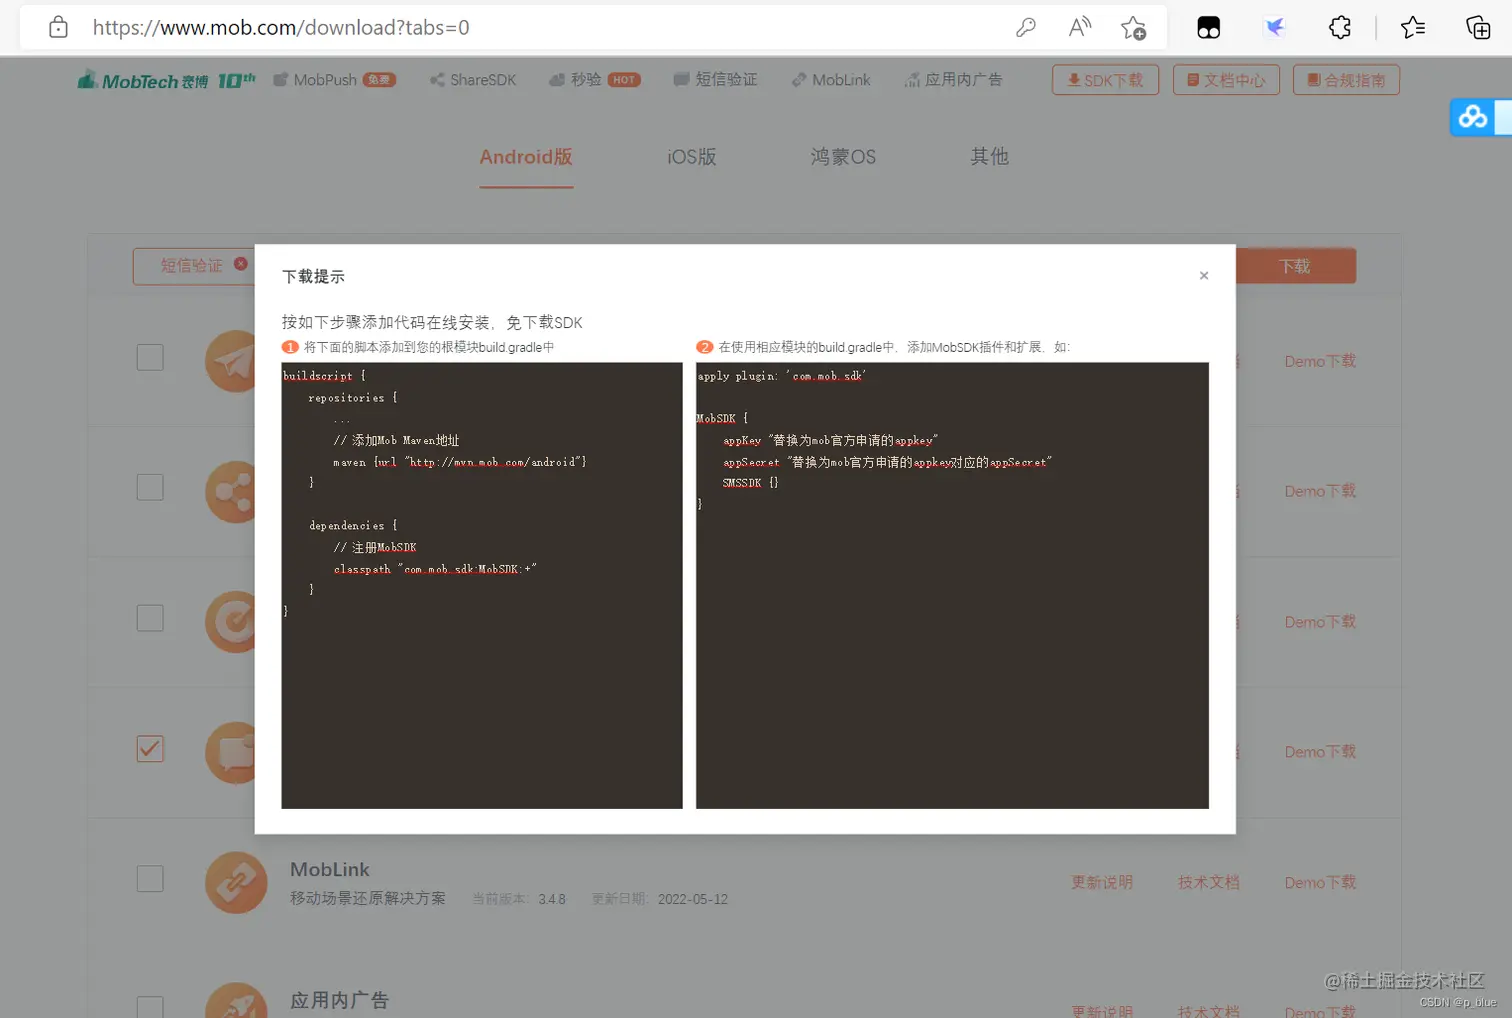Image resolution: width=1512 pixels, height=1018 pixels.
Task: Click the SMSSDK {} code line
Action: click(750, 483)
